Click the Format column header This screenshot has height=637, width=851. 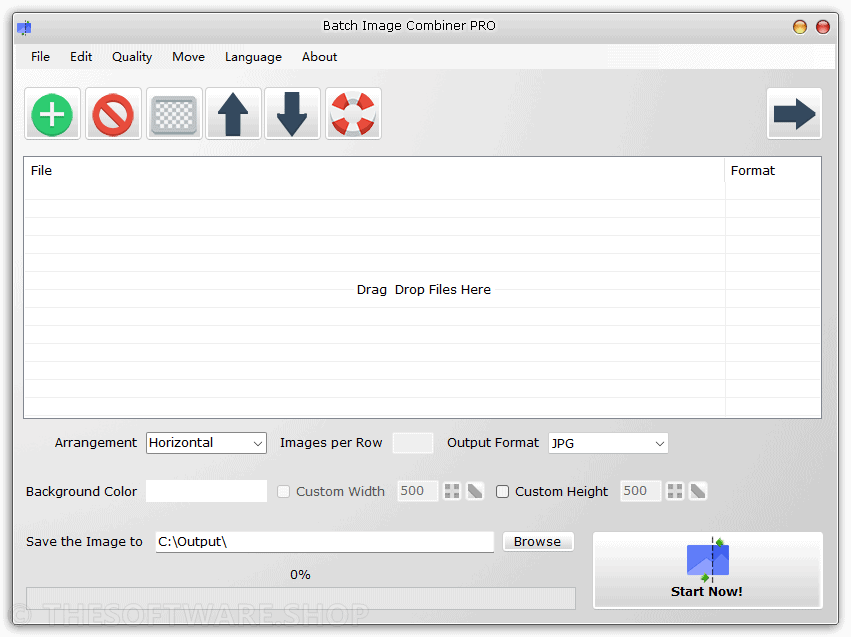(772, 170)
